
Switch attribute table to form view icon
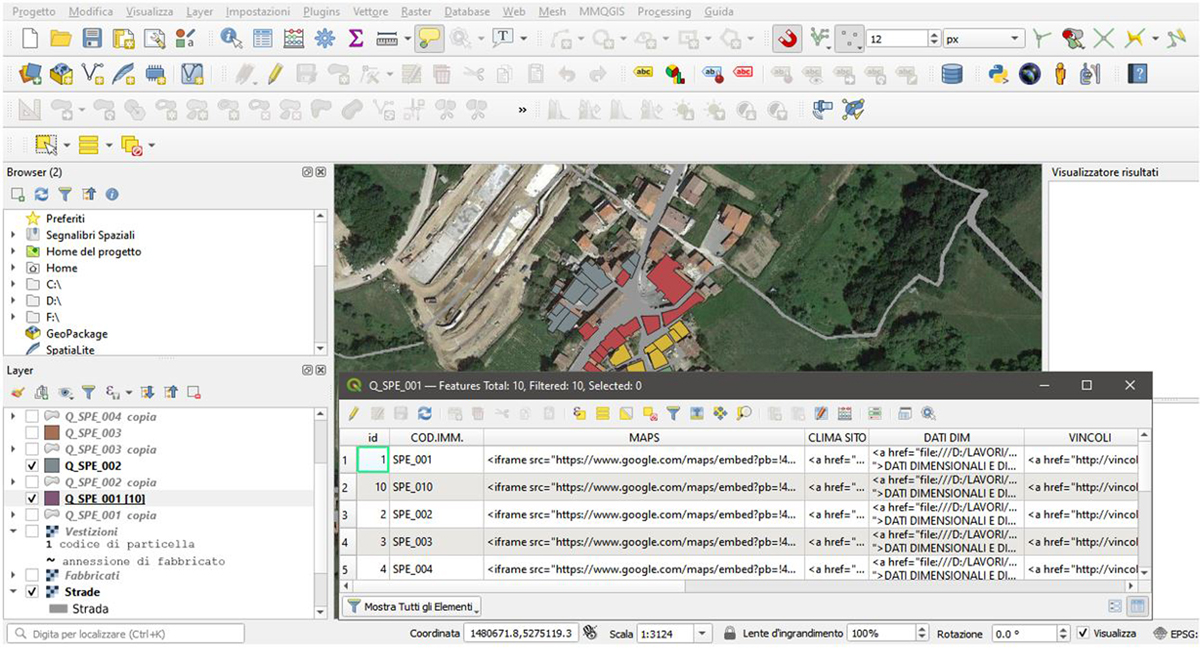[1115, 606]
